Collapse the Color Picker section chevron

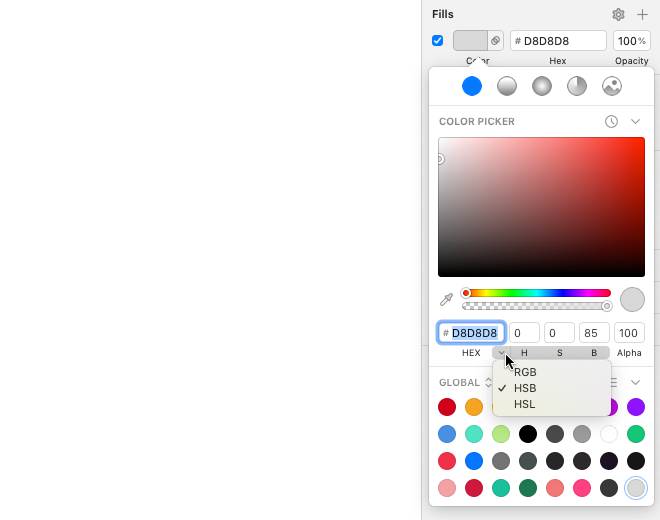tap(635, 122)
